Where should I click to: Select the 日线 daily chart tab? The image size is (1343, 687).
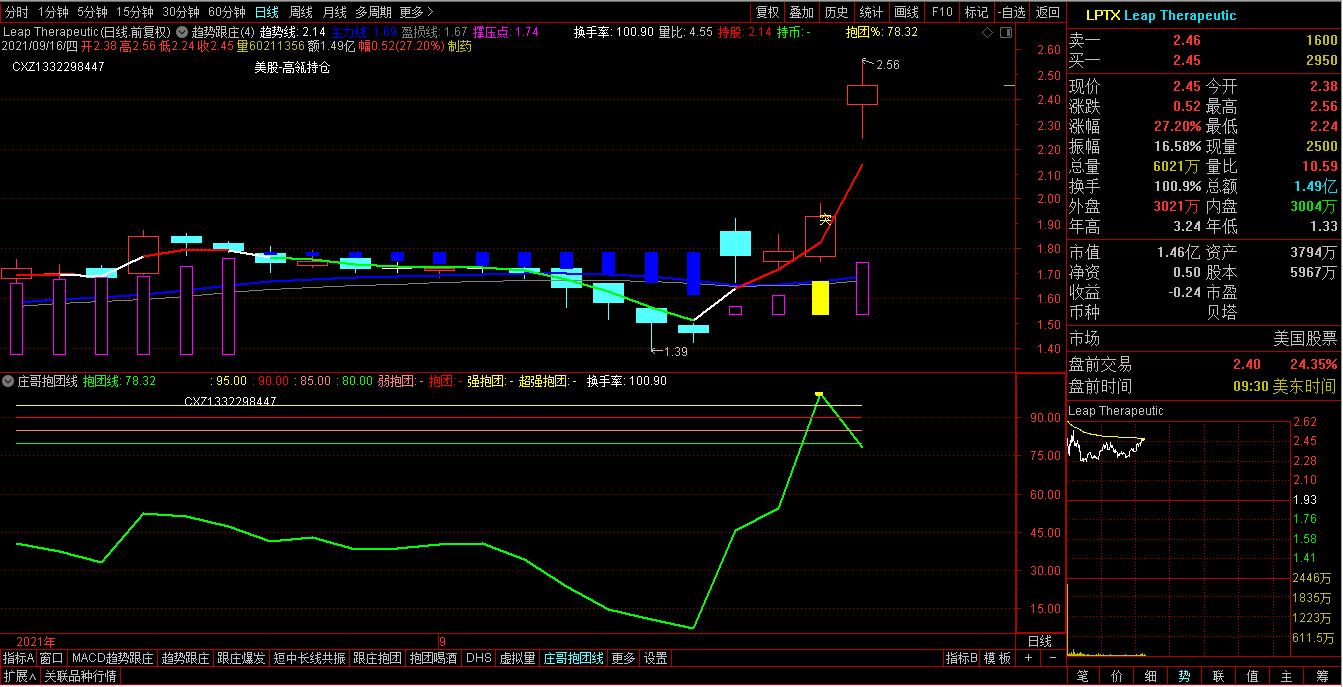[267, 12]
